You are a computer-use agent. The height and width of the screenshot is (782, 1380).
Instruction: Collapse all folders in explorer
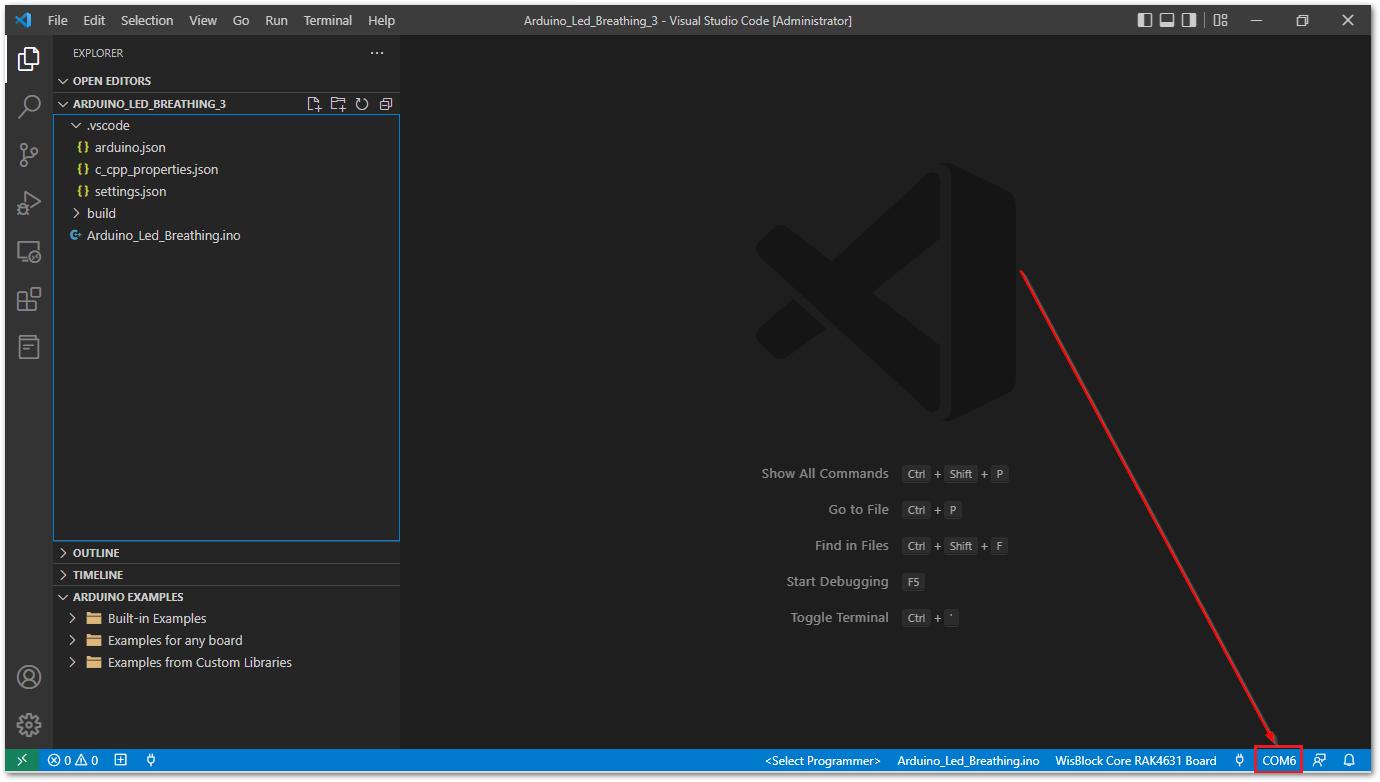click(386, 104)
